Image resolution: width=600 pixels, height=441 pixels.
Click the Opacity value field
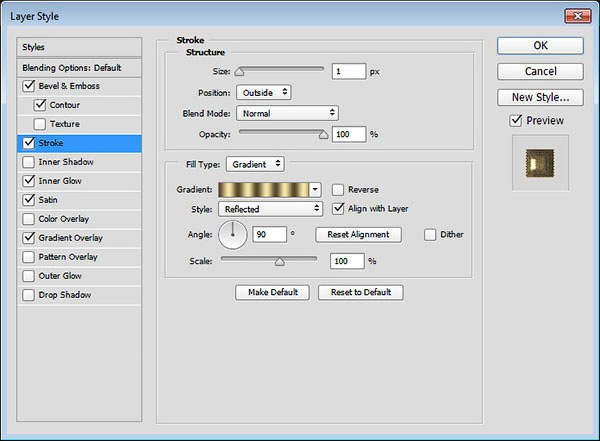click(349, 134)
